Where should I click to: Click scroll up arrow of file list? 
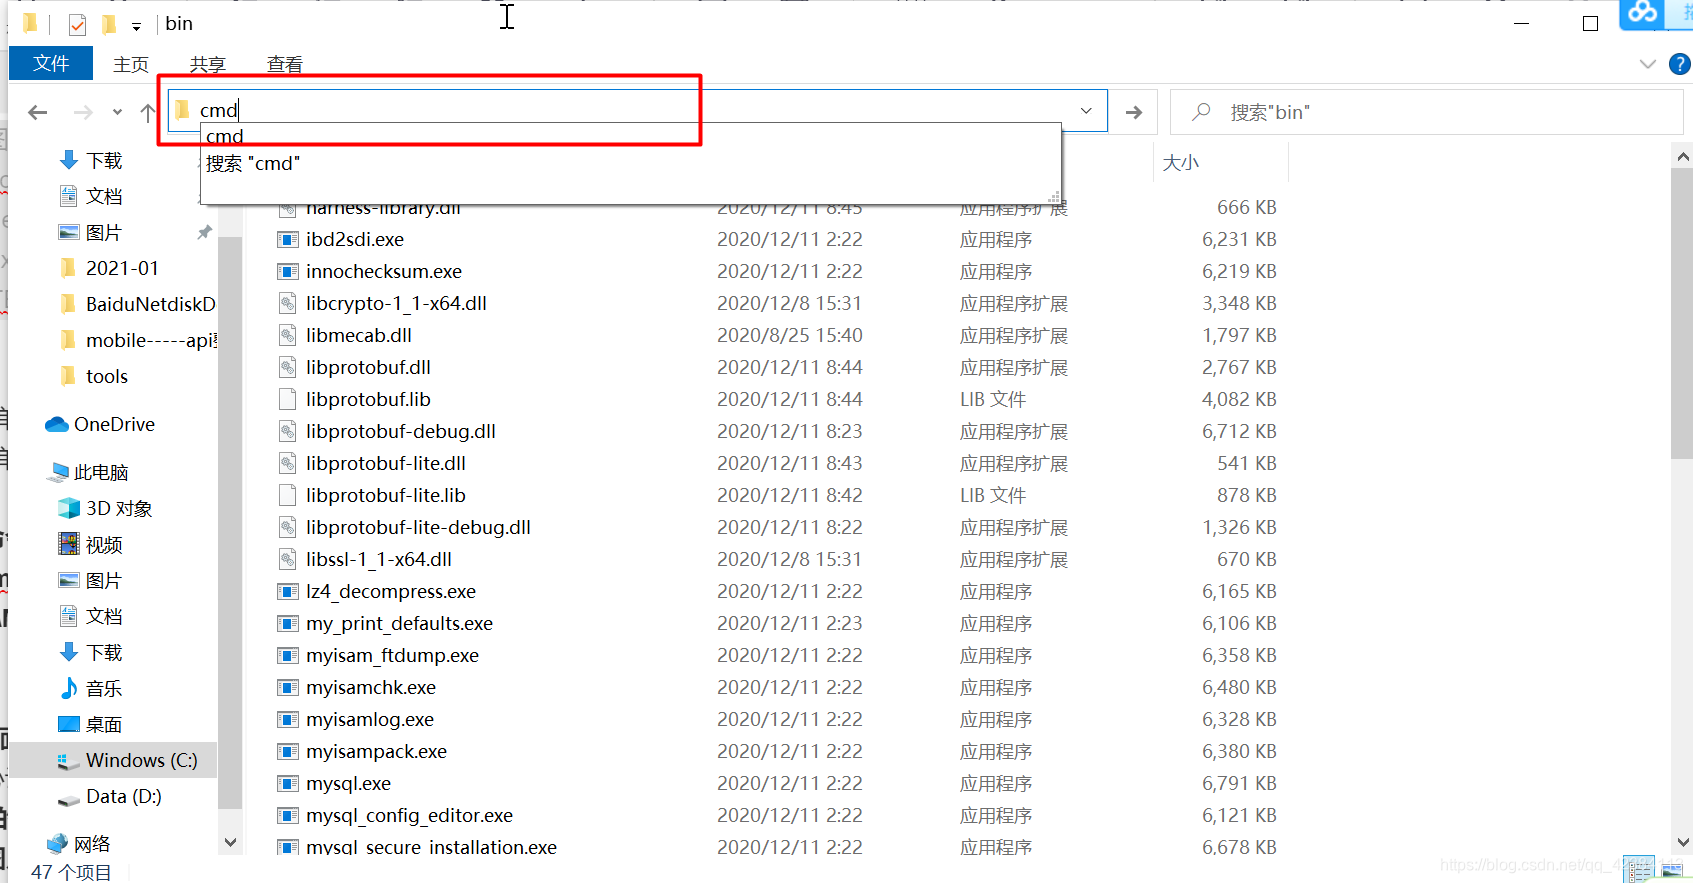[x=1682, y=156]
